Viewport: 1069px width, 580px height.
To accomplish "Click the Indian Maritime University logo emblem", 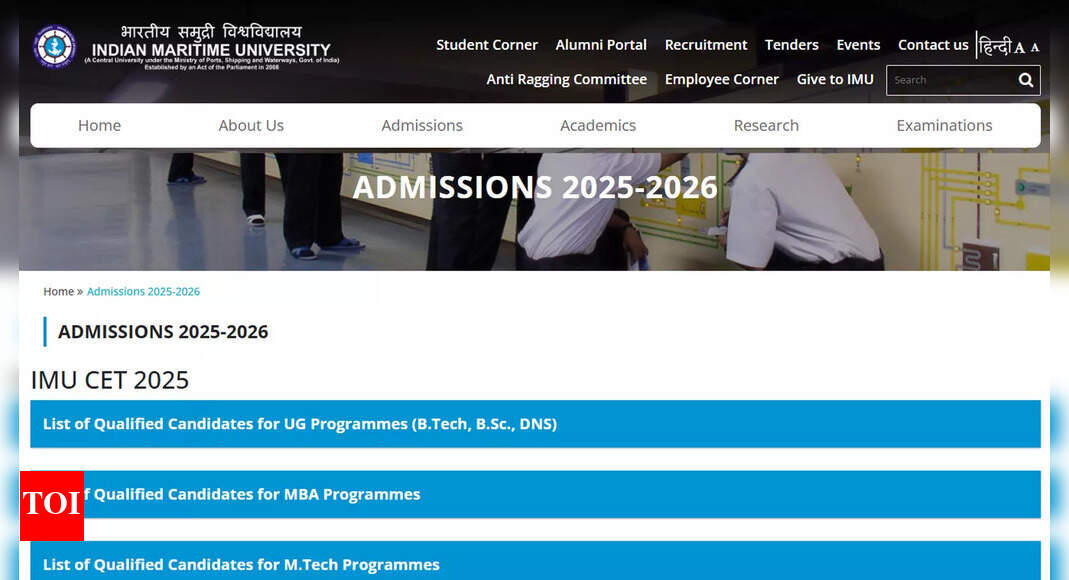I will point(54,46).
